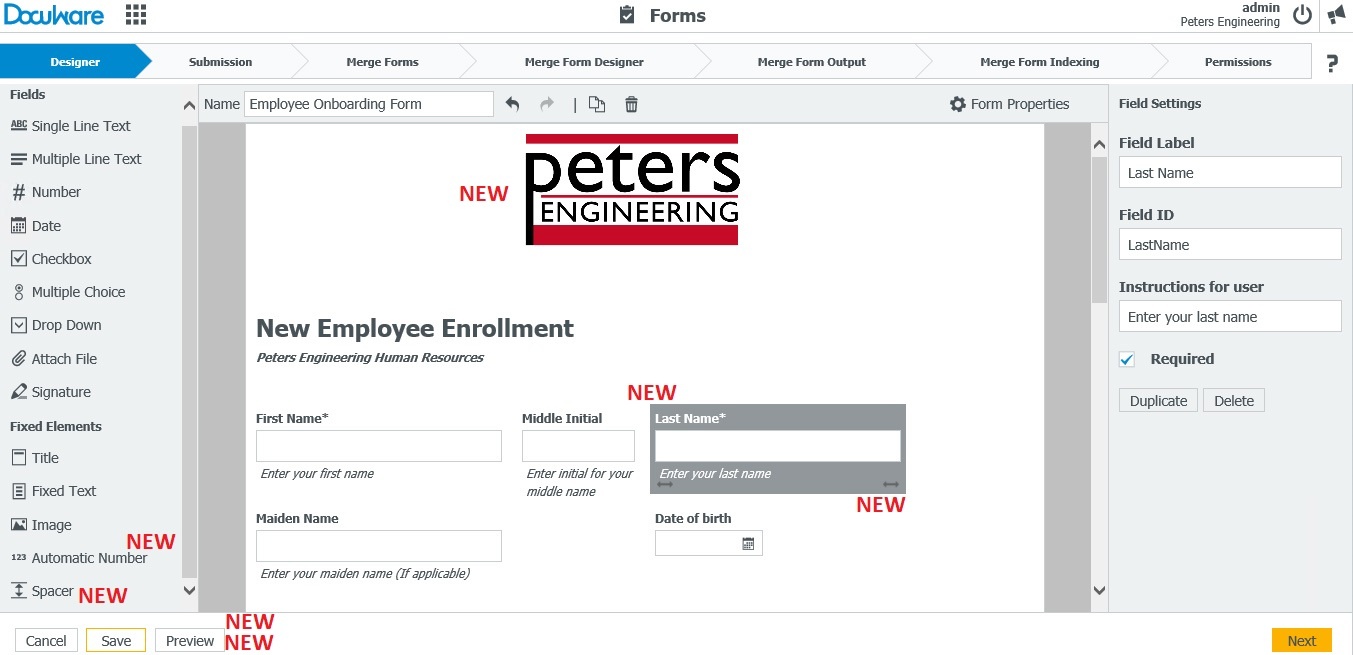Add a Checkbox field from Fields list
This screenshot has width=1353, height=655.
61,259
